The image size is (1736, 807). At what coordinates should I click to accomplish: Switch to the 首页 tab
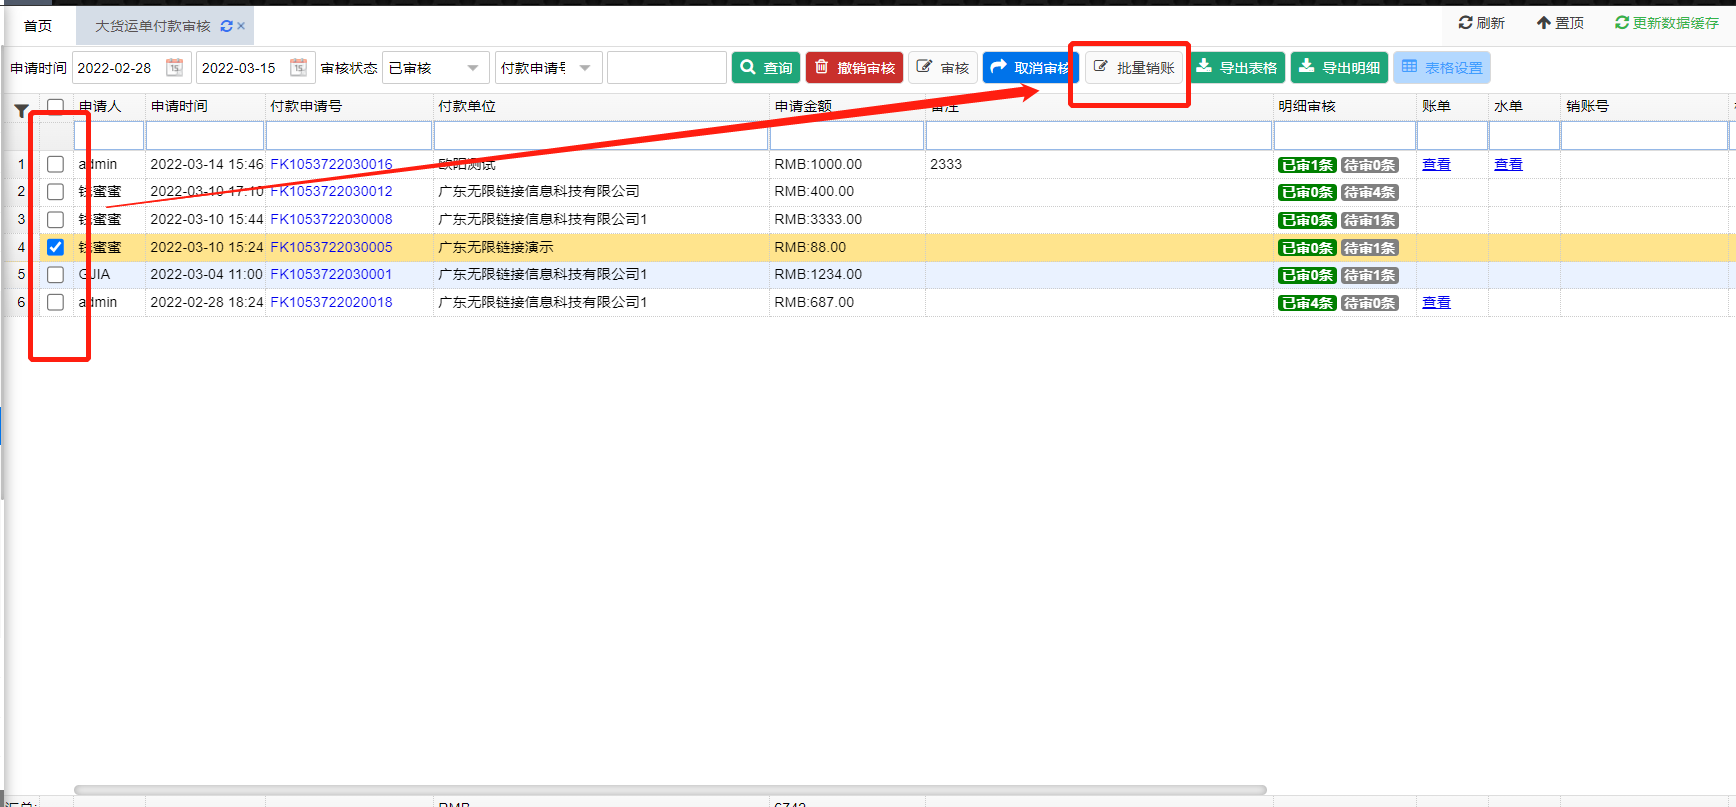tap(38, 26)
